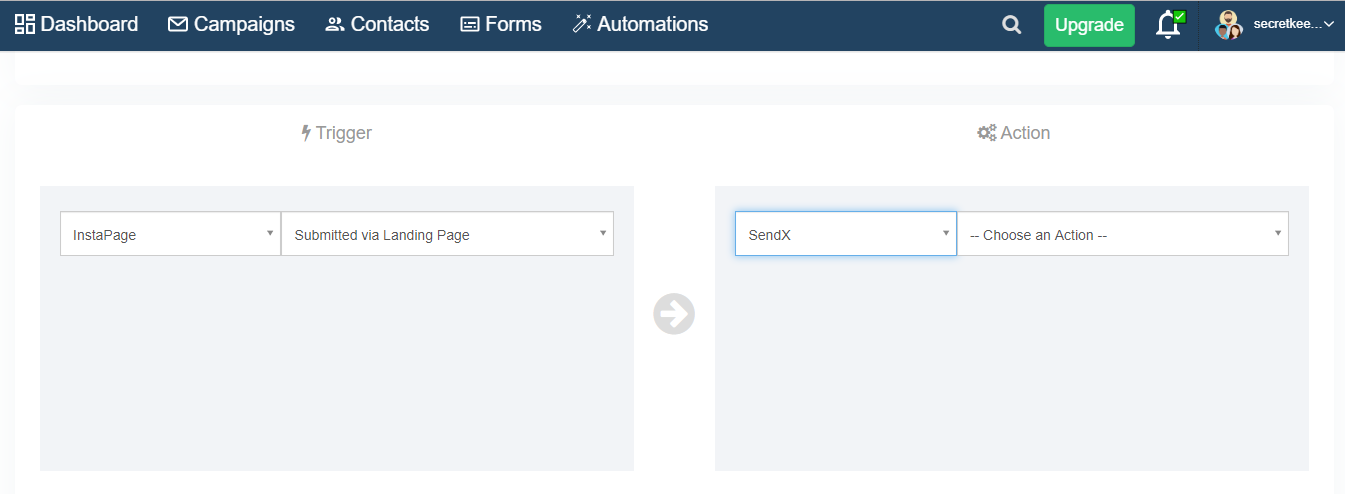Click the gears icon beside Action
This screenshot has height=494, width=1345.
[986, 132]
